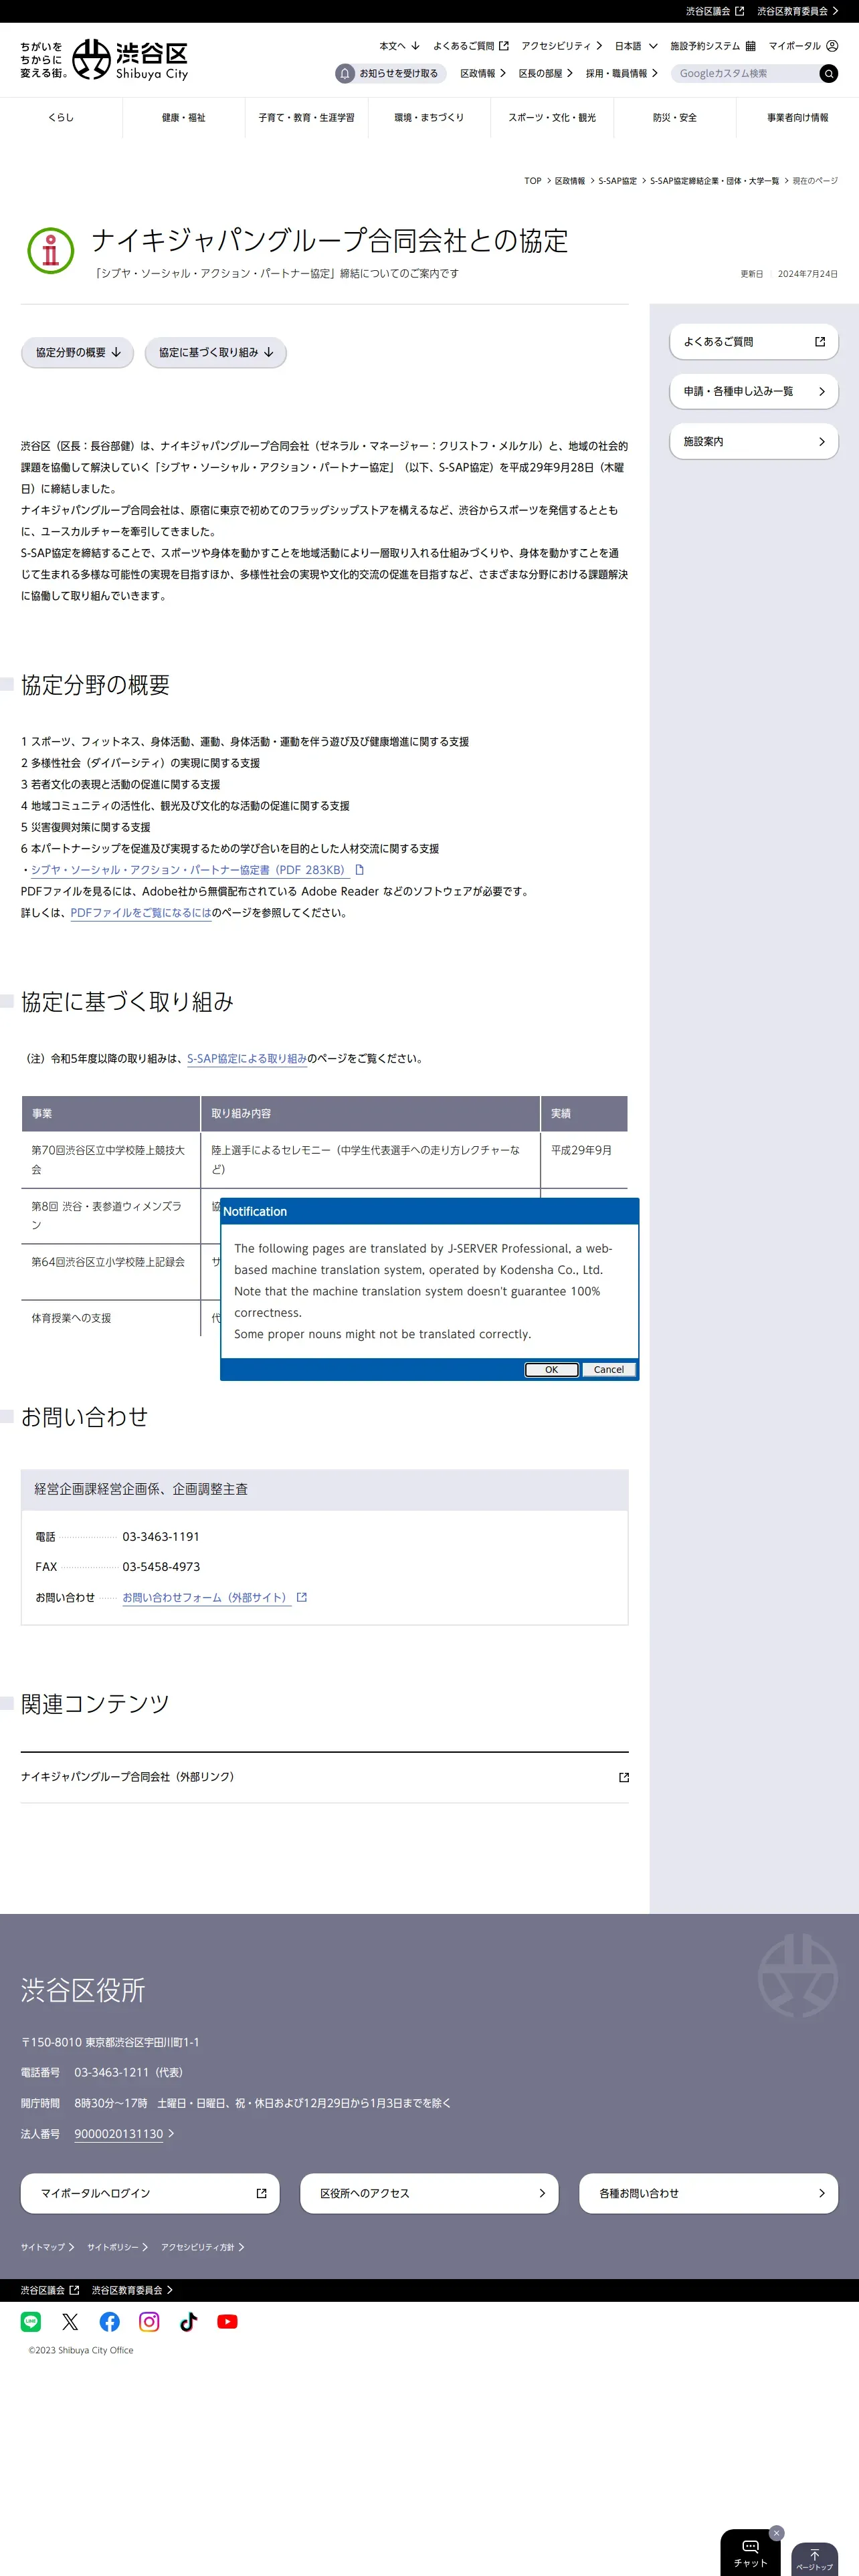The image size is (859, 2576).
Task: Open the YouTube social icon
Action: [x=227, y=2321]
